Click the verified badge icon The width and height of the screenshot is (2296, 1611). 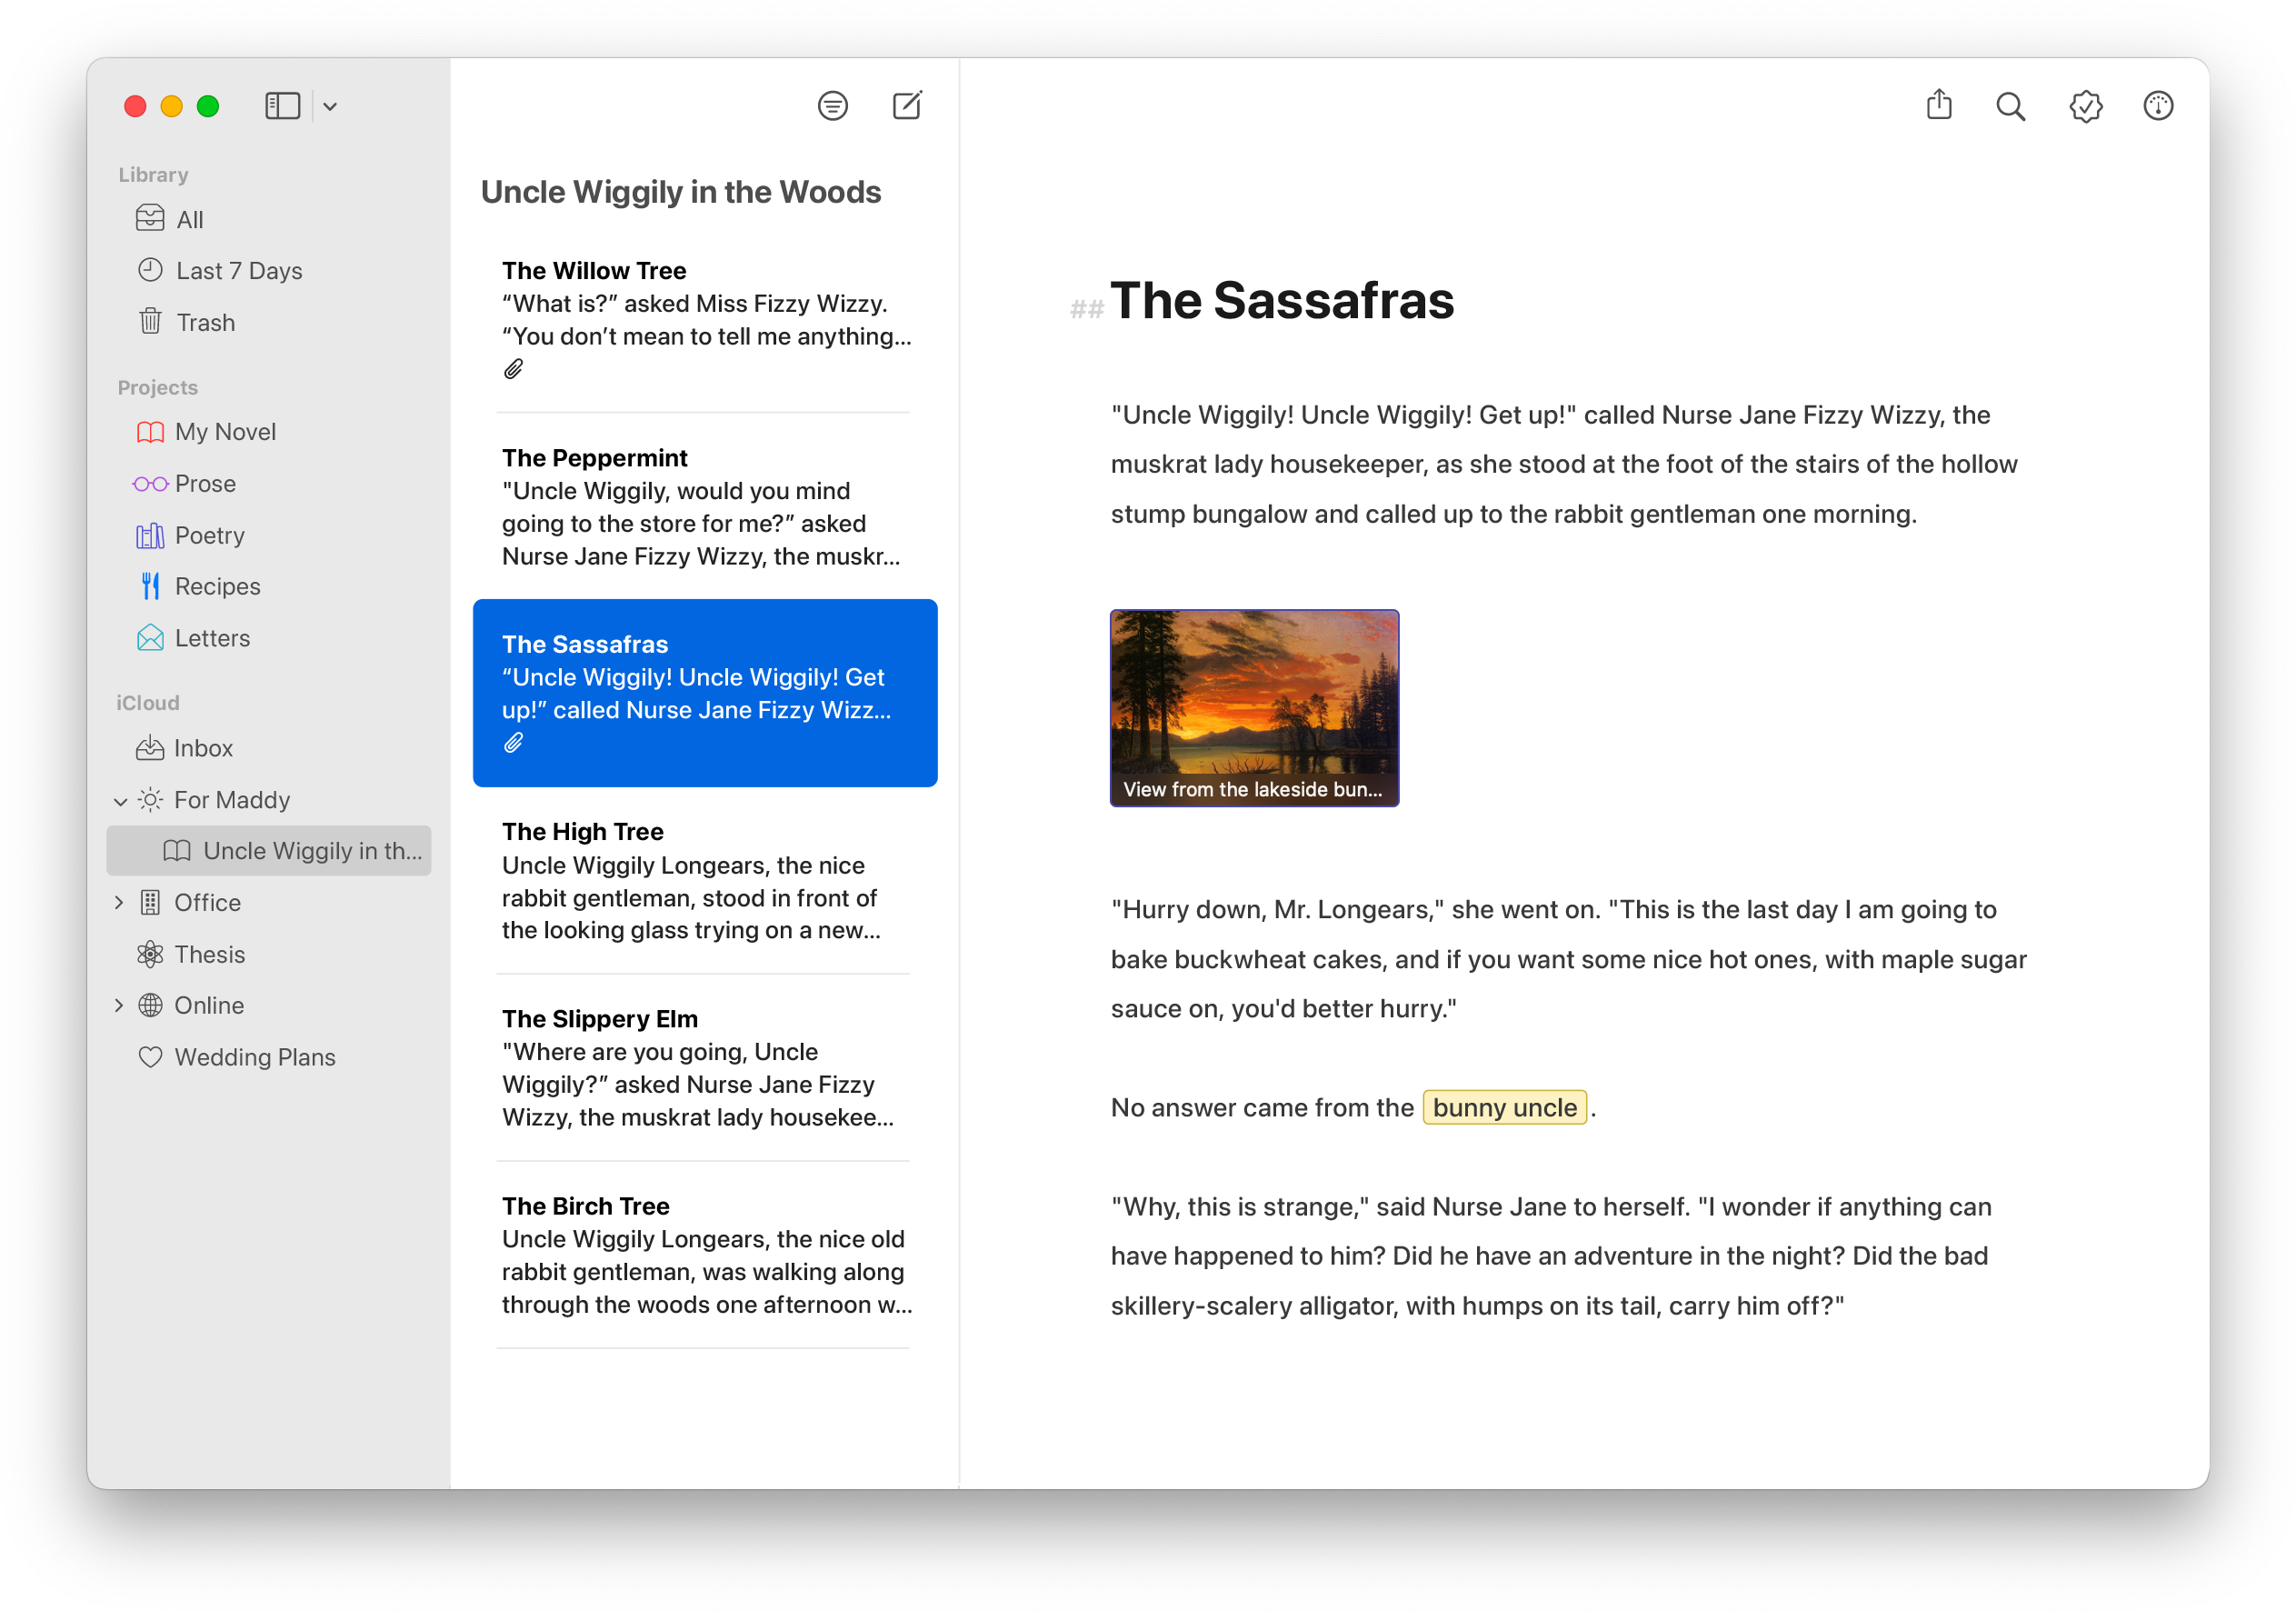pyautogui.click(x=2087, y=106)
